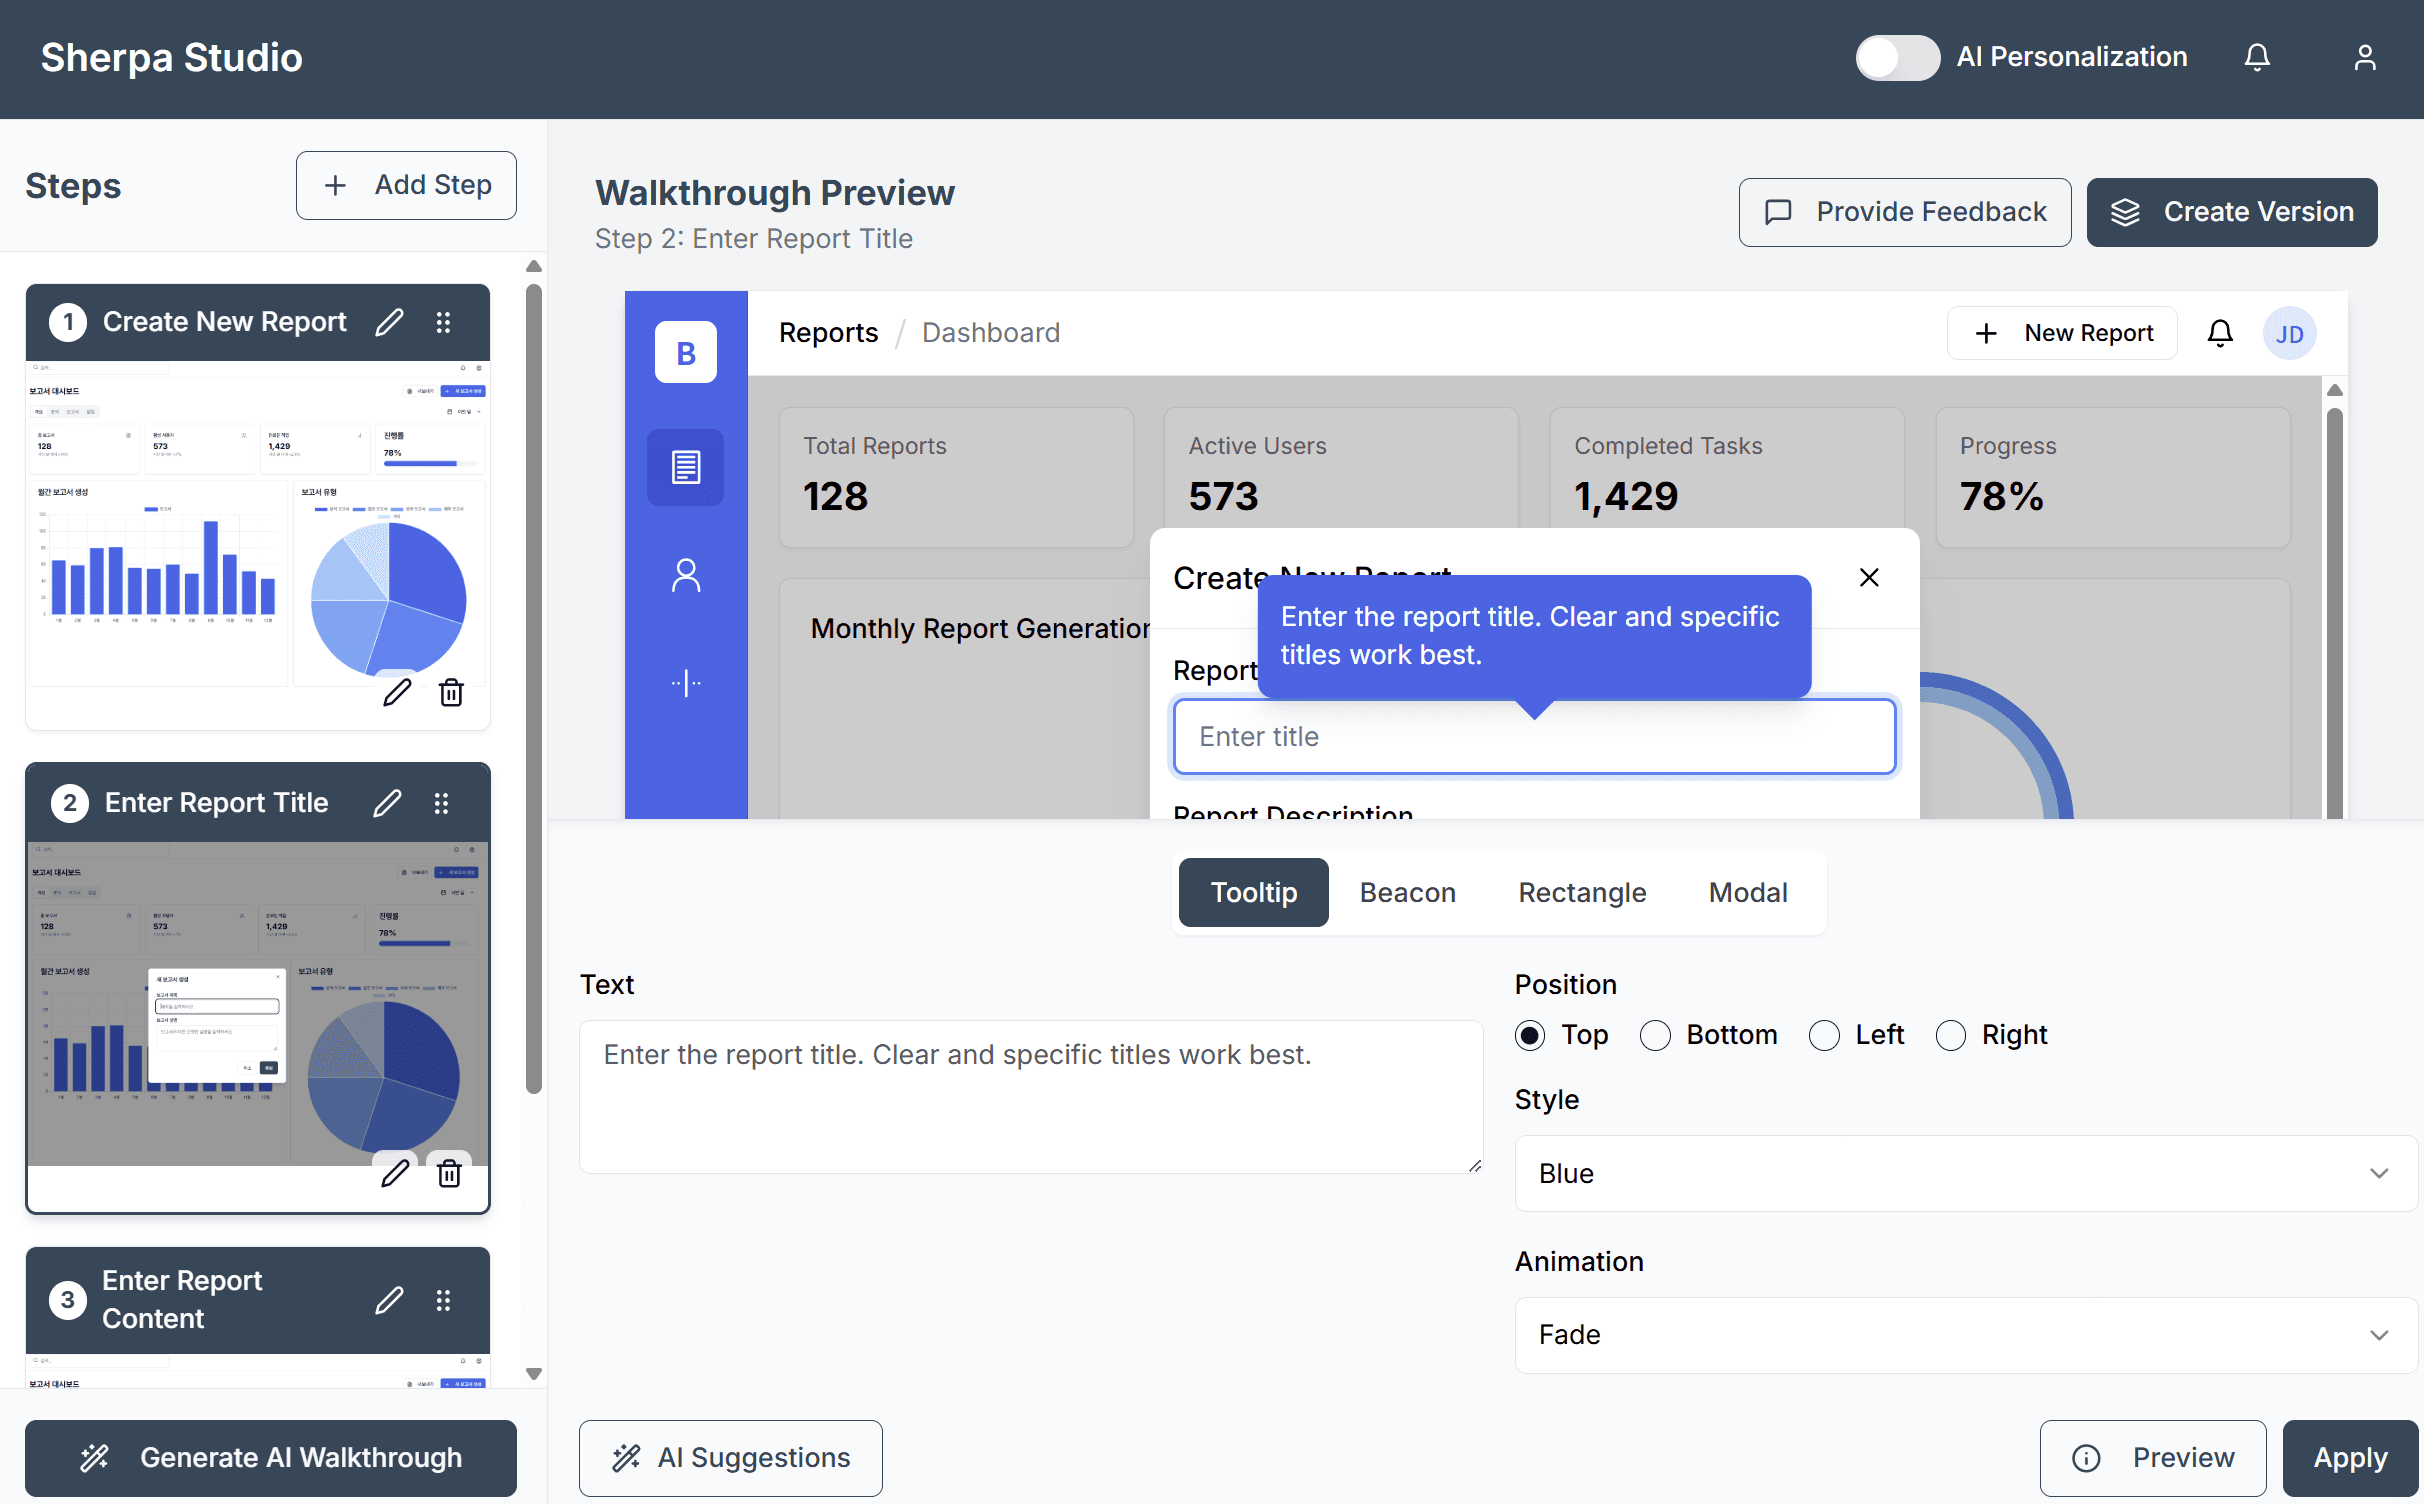This screenshot has height=1504, width=2424.
Task: Click the Apply button
Action: pyautogui.click(x=2350, y=1457)
